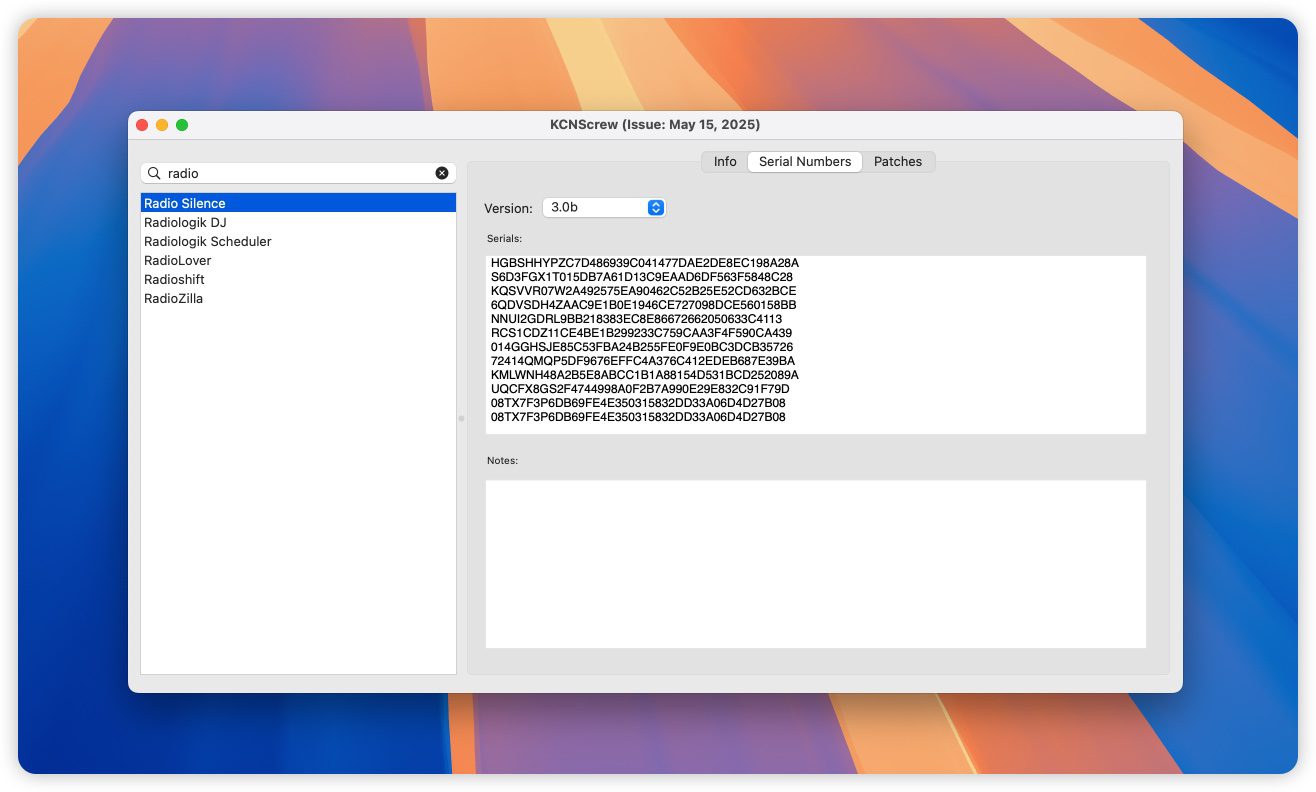Click into the Notes text area

pos(815,564)
